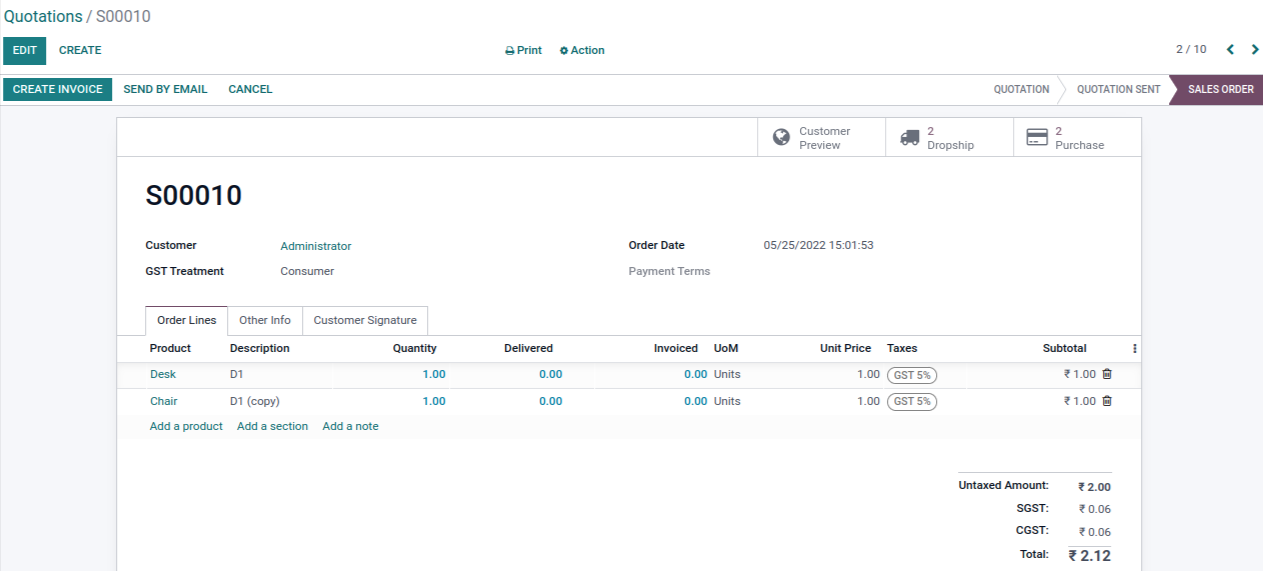Viewport: 1263px width, 571px height.
Task: Delete the Chair order line
Action: click(x=1106, y=401)
